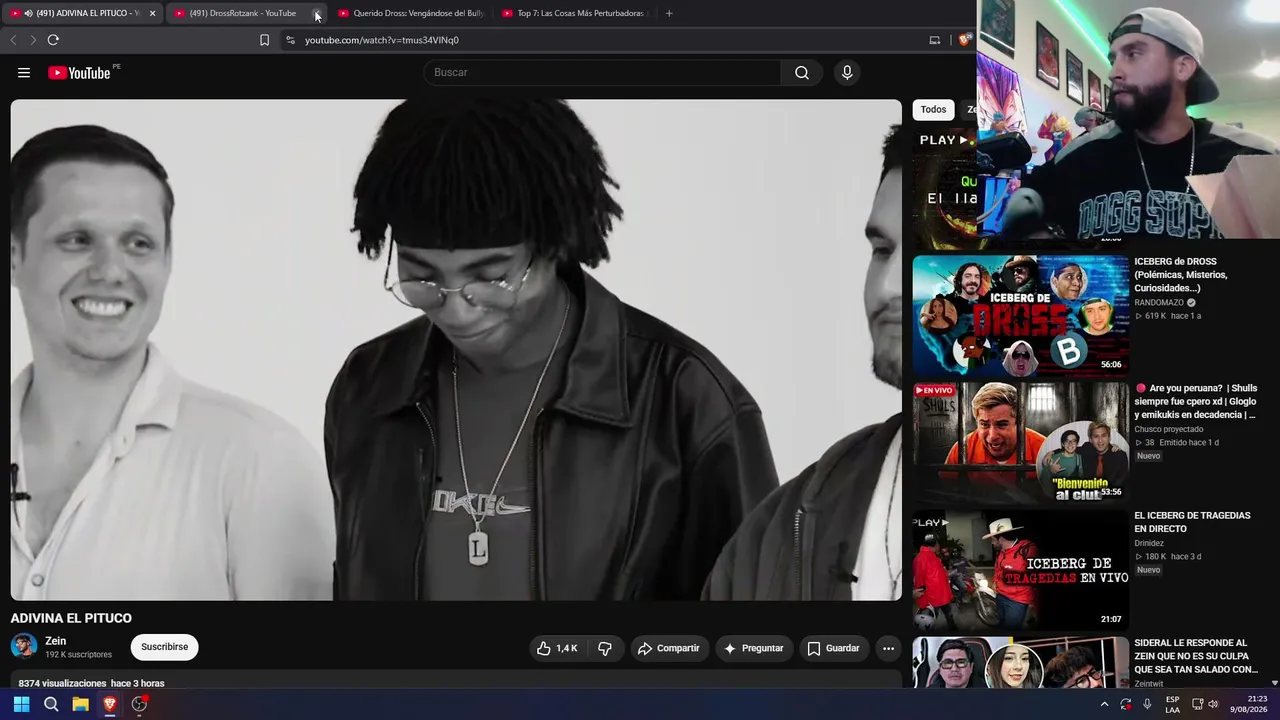Open 'SIDERAL LE RESPONDE AL ZEIN' title
The image size is (1280, 720).
[1196, 656]
